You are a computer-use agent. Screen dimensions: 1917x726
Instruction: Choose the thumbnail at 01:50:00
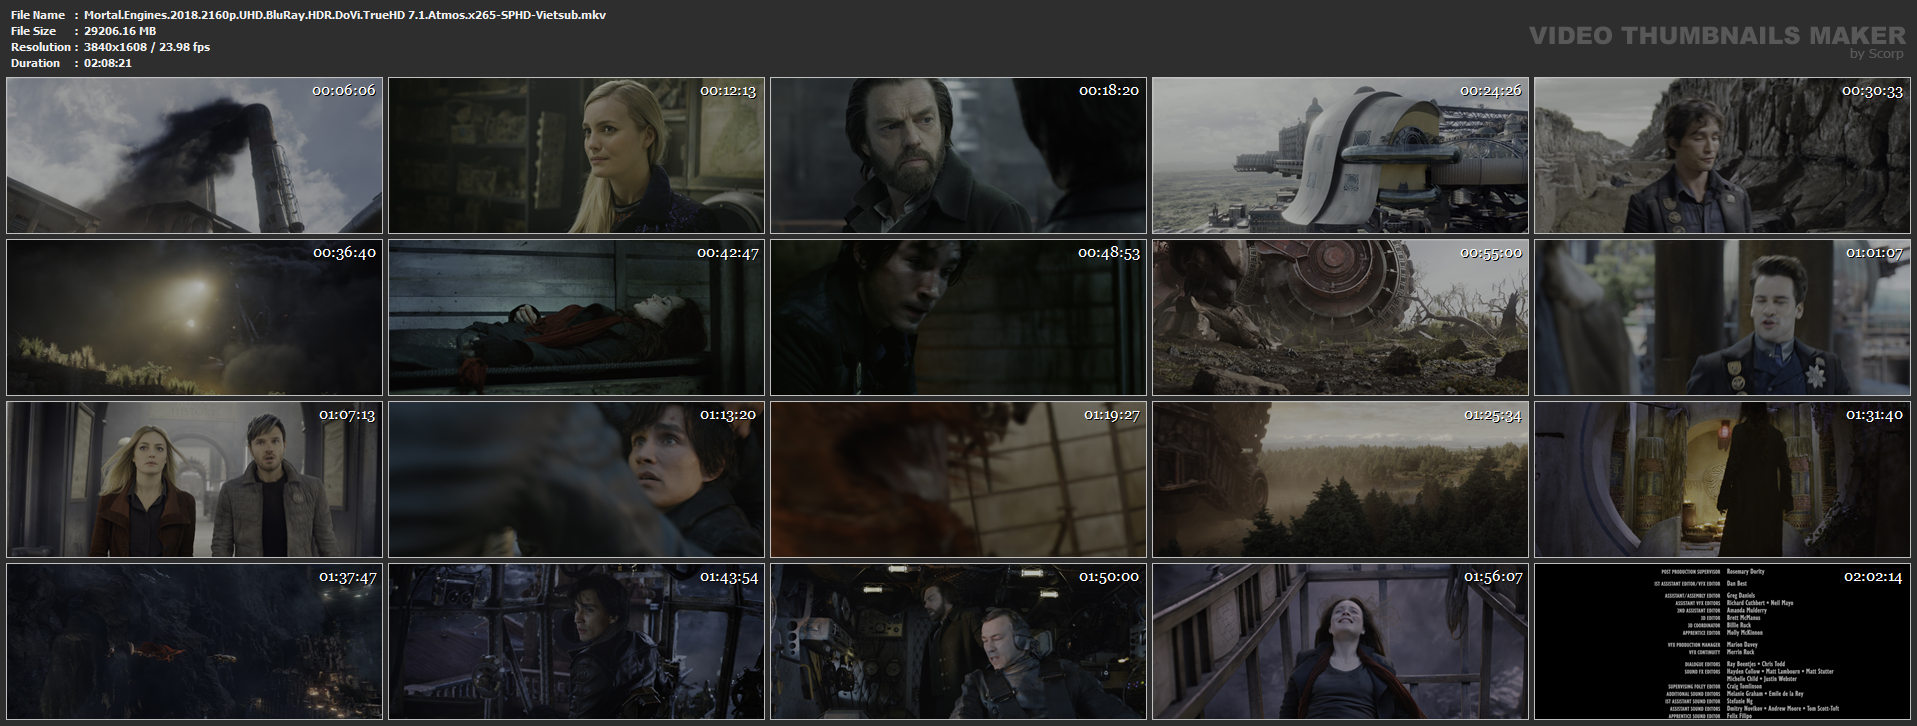tap(958, 641)
